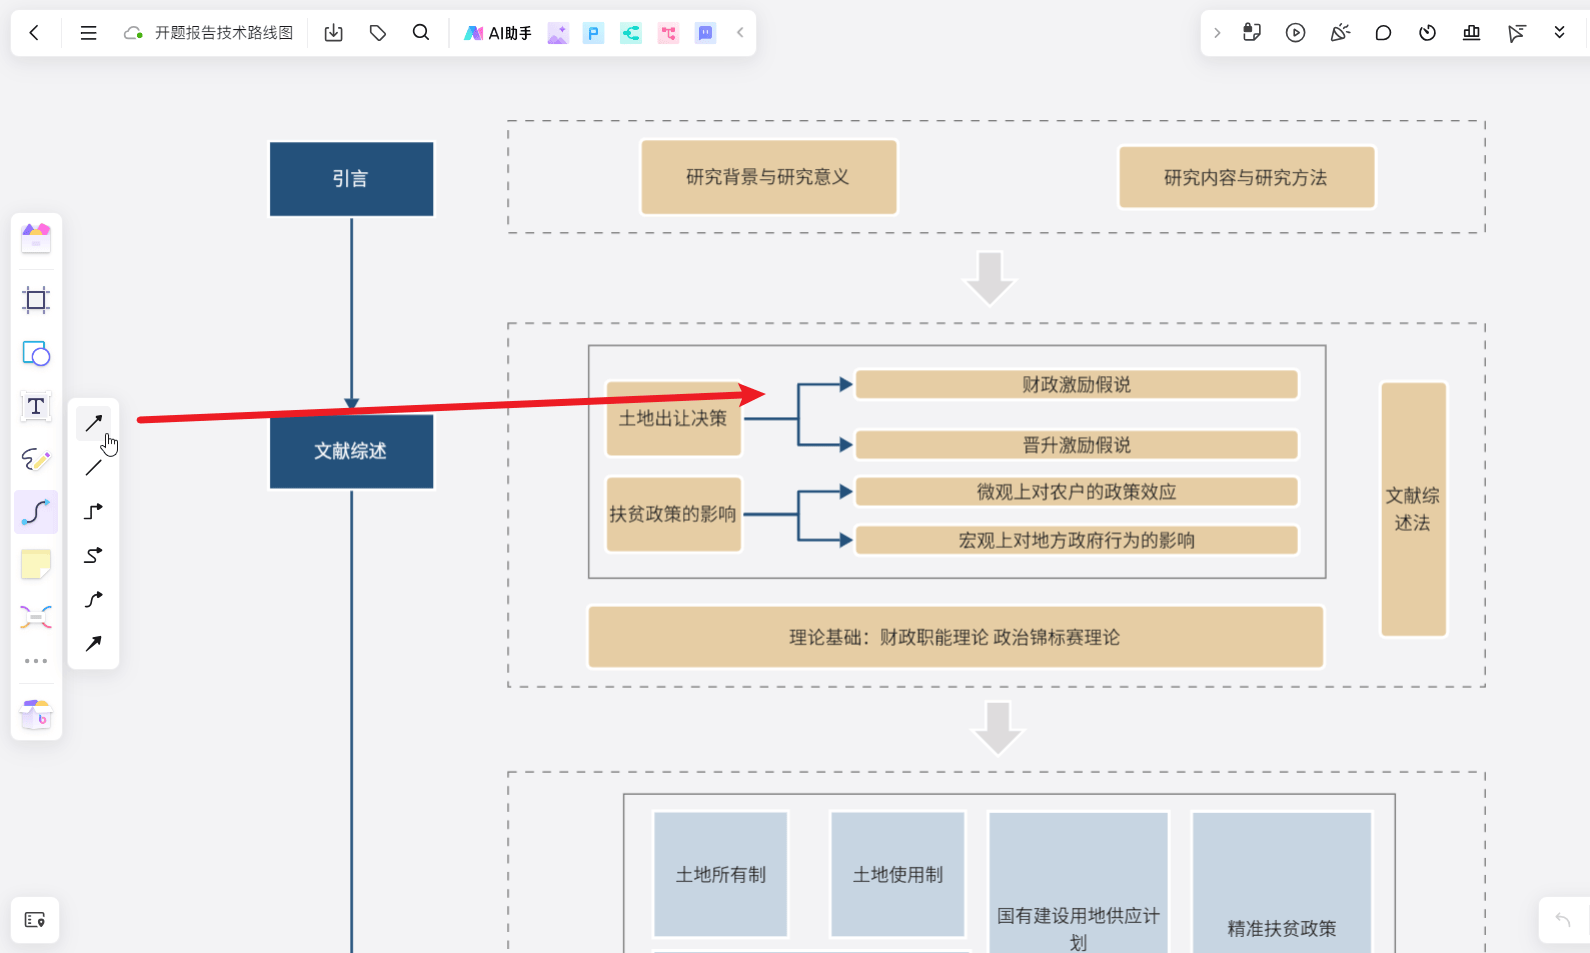The height and width of the screenshot is (953, 1590).
Task: Select the Sticky Note tool
Action: (x=36, y=565)
